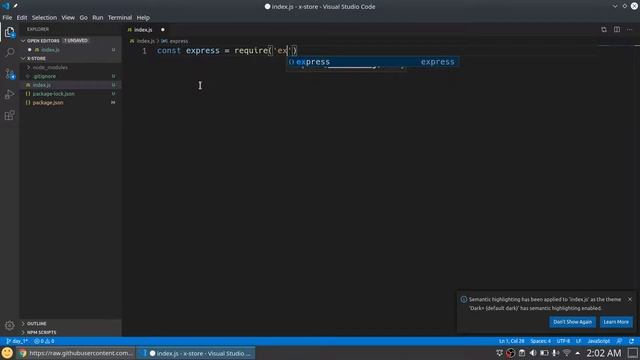This screenshot has width=640, height=360.
Task: Show hidden system tray icons arrow
Action: point(577,353)
